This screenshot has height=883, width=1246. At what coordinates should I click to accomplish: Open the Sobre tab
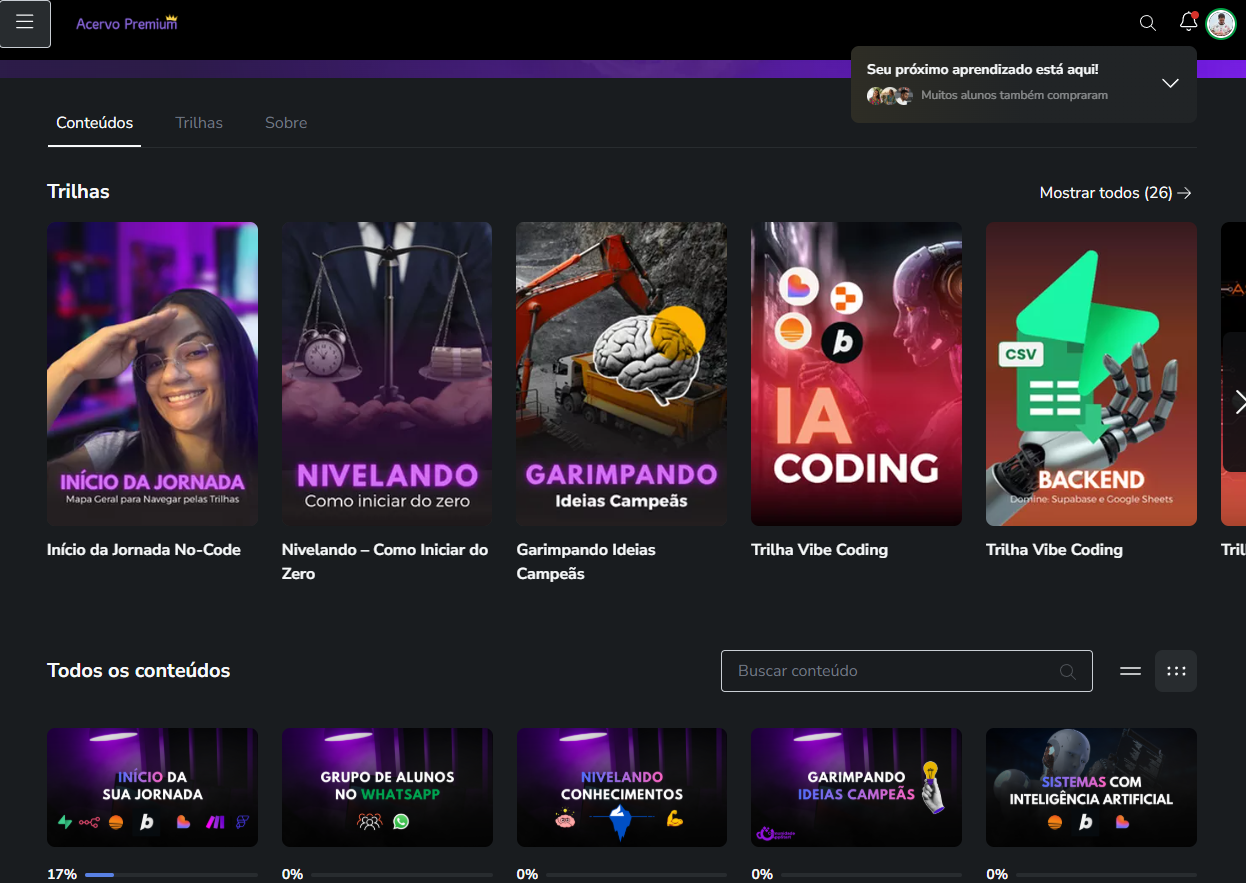(286, 123)
